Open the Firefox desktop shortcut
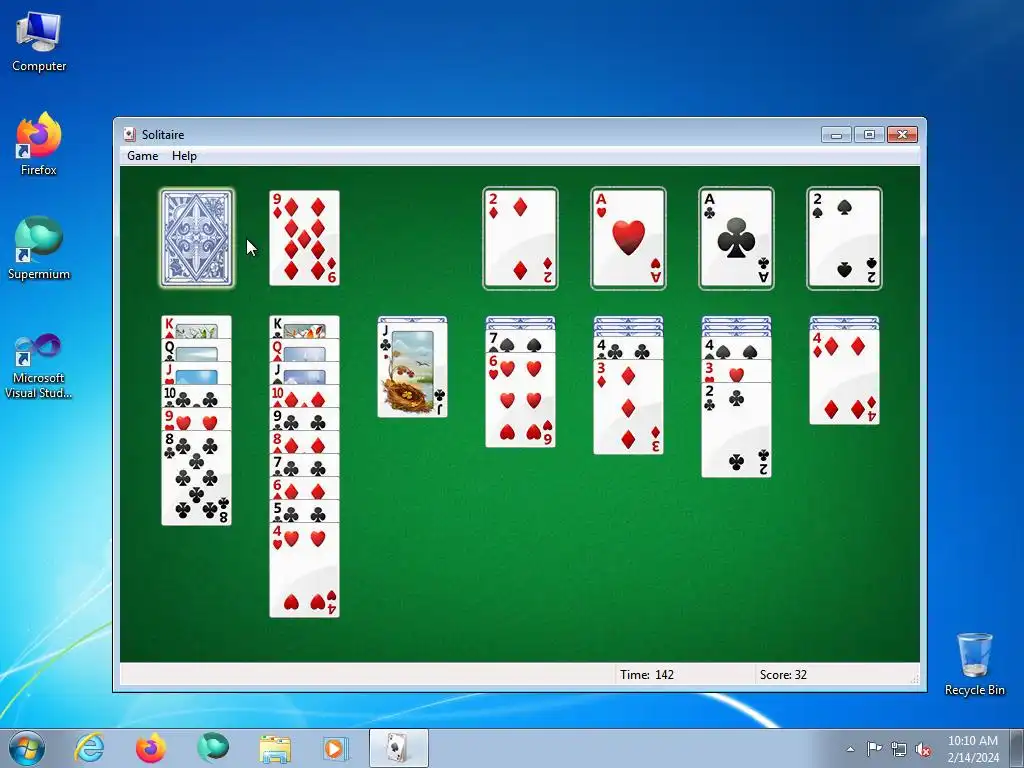 39,144
